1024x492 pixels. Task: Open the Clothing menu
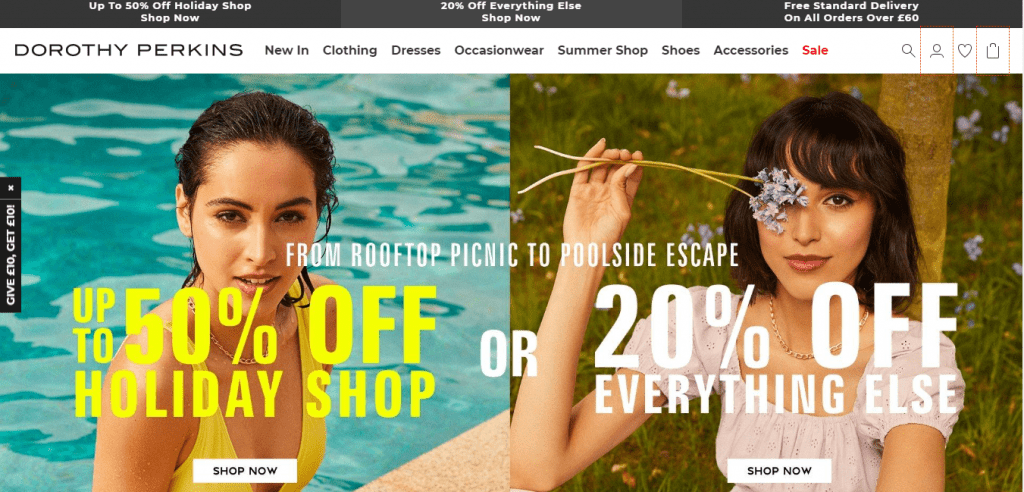tap(349, 50)
